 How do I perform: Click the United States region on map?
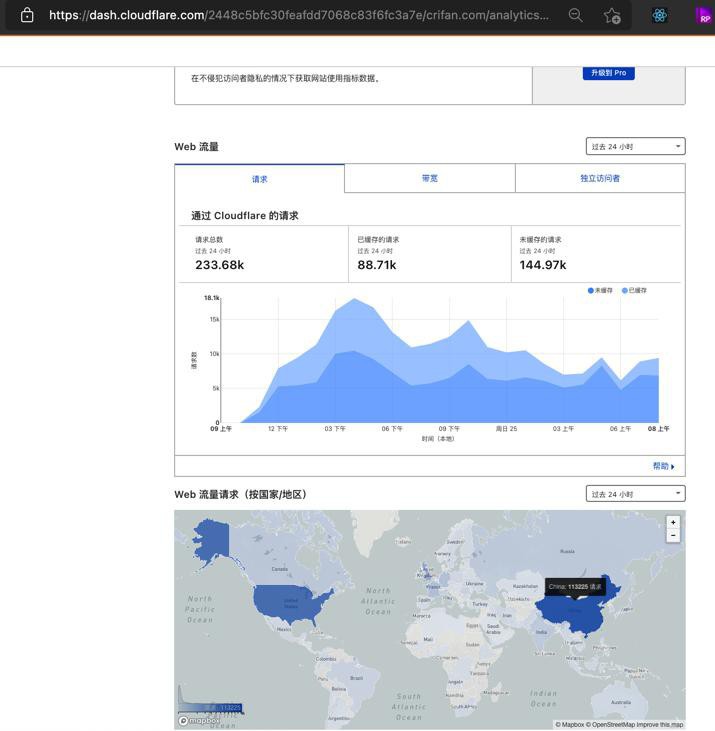(290, 603)
